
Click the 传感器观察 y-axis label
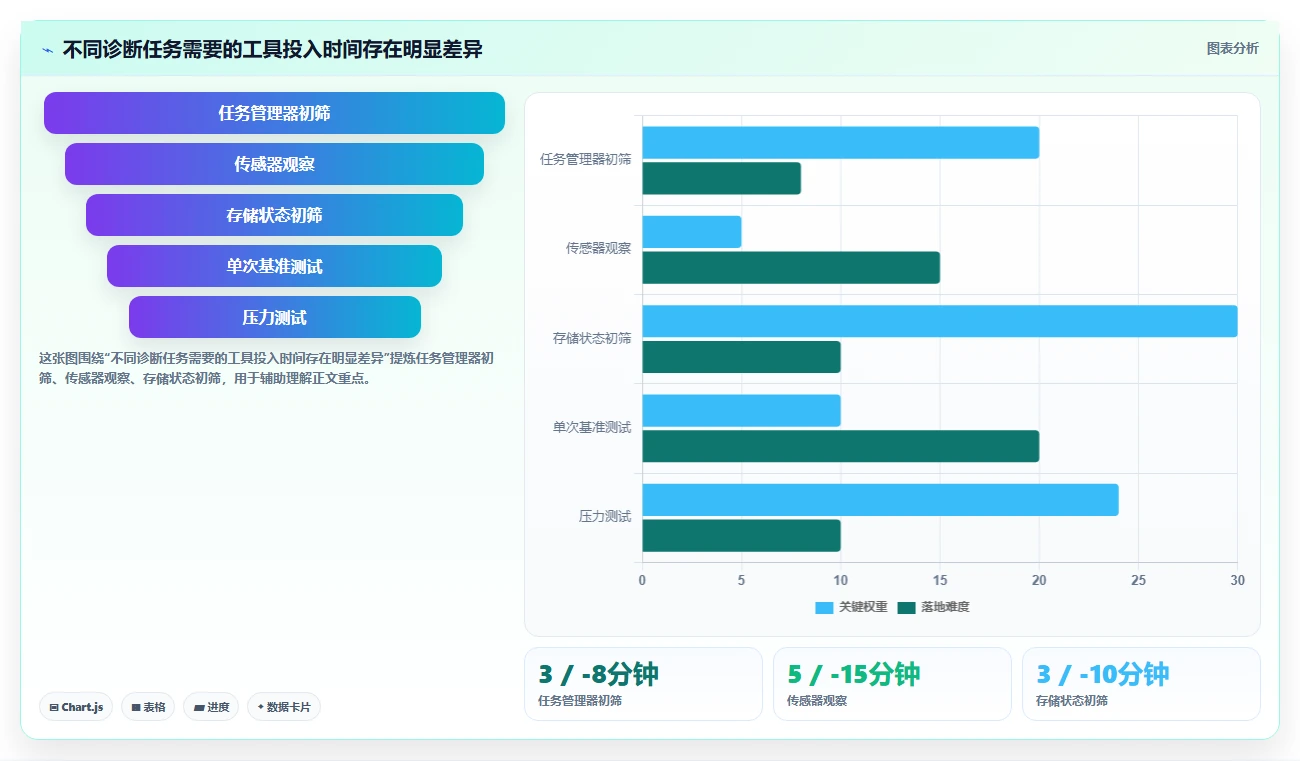(598, 248)
